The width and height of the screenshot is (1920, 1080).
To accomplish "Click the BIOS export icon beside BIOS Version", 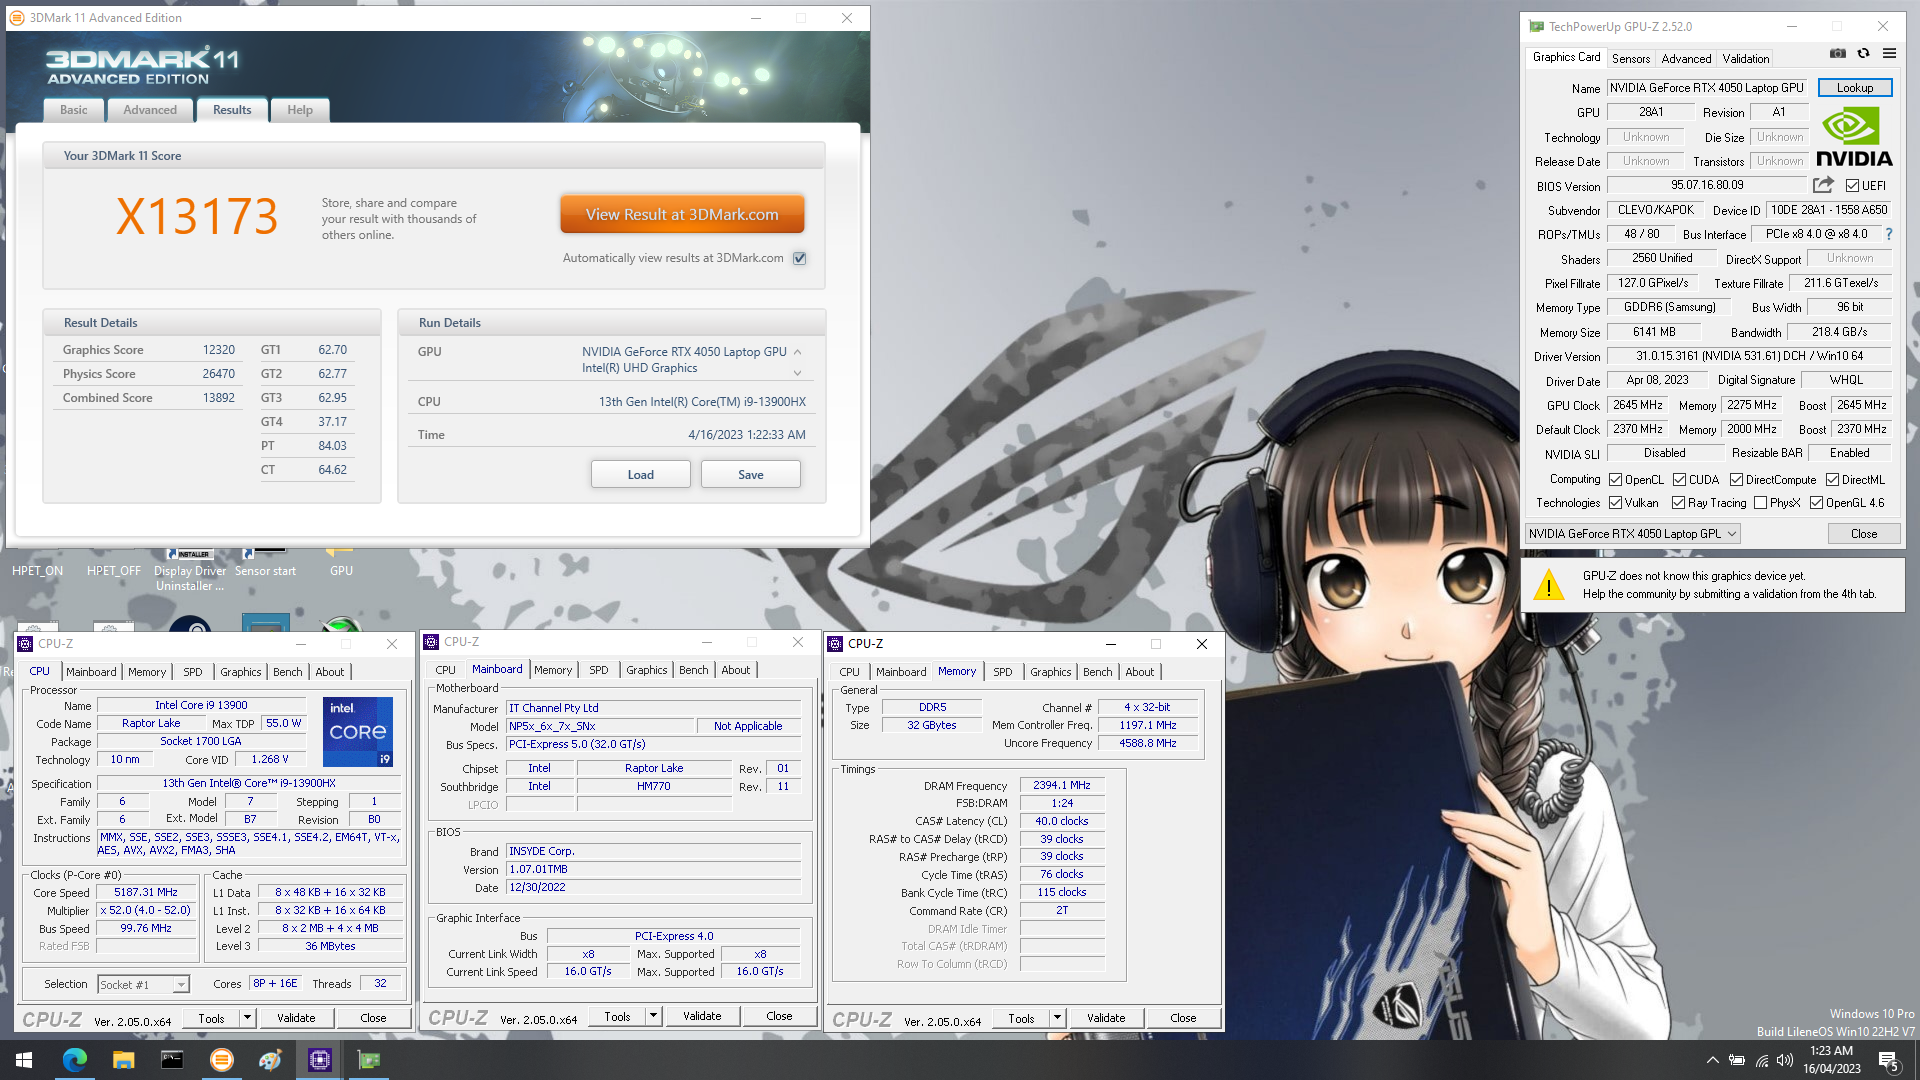I will [x=1823, y=185].
